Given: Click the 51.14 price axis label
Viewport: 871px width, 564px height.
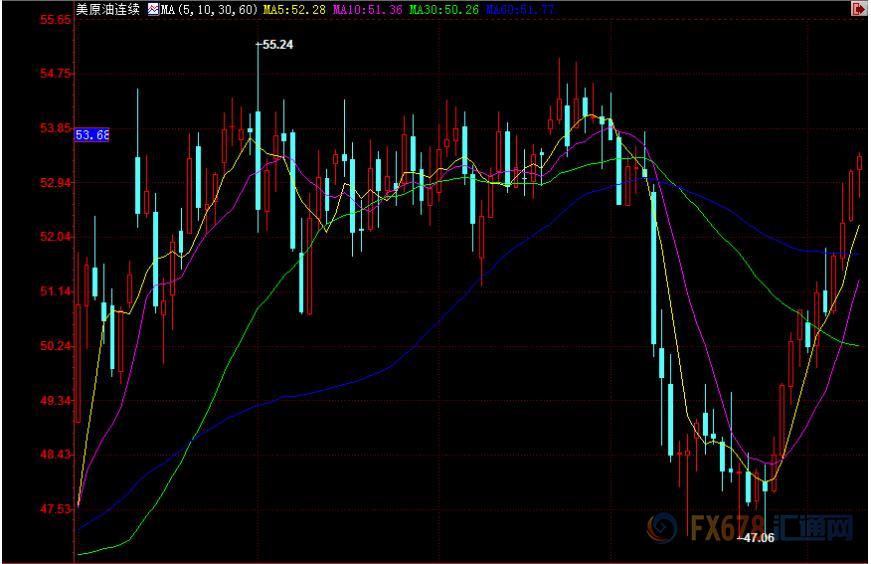Looking at the screenshot, I should pyautogui.click(x=56, y=291).
